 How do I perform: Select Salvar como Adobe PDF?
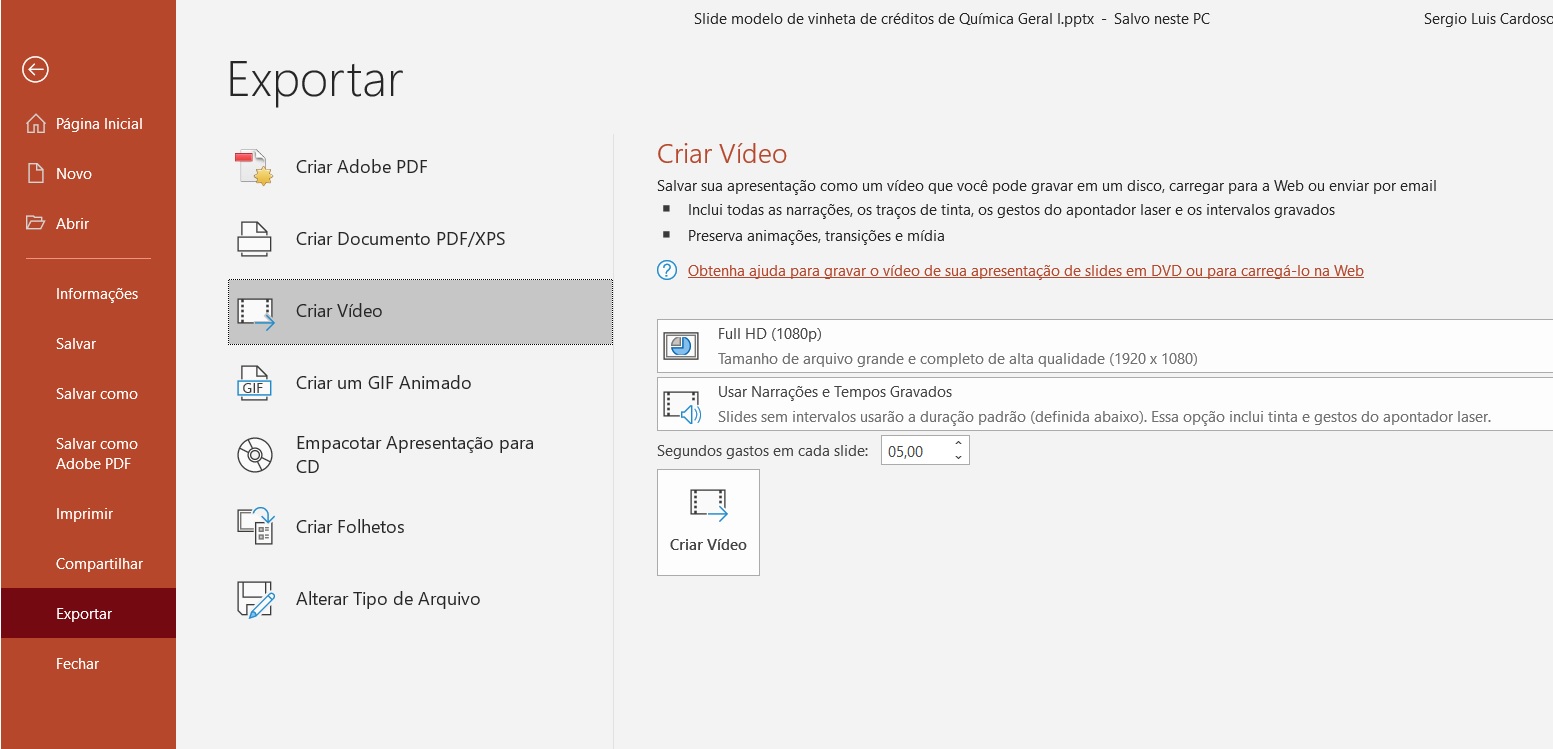pos(97,453)
